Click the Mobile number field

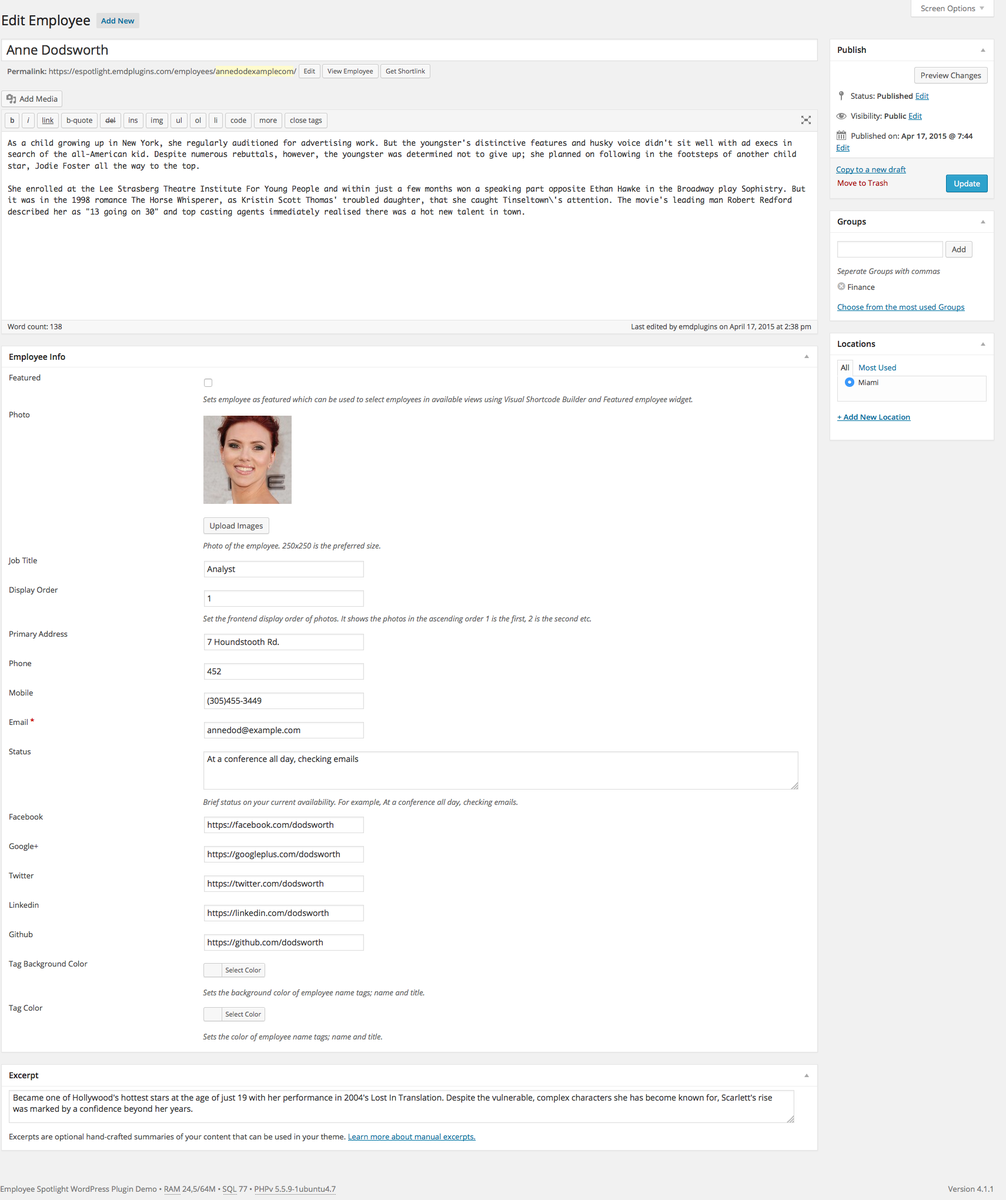[283, 701]
